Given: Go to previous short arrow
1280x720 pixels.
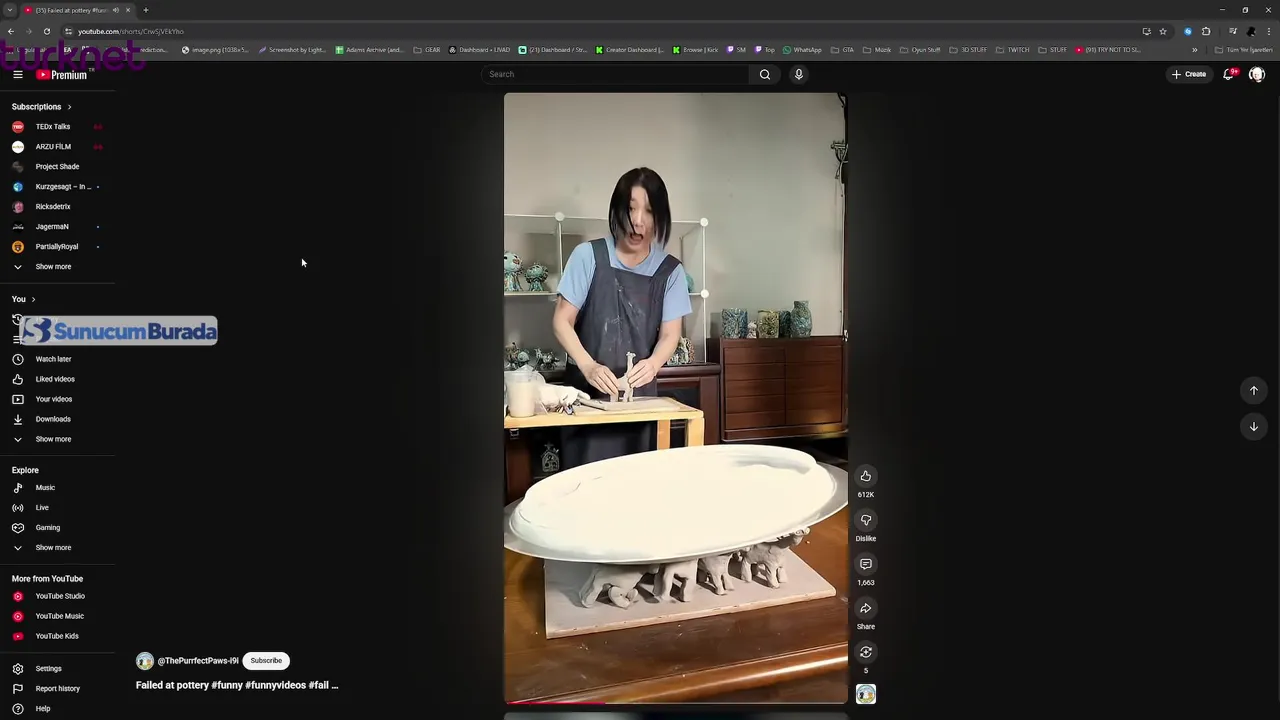Looking at the screenshot, I should point(1254,390).
